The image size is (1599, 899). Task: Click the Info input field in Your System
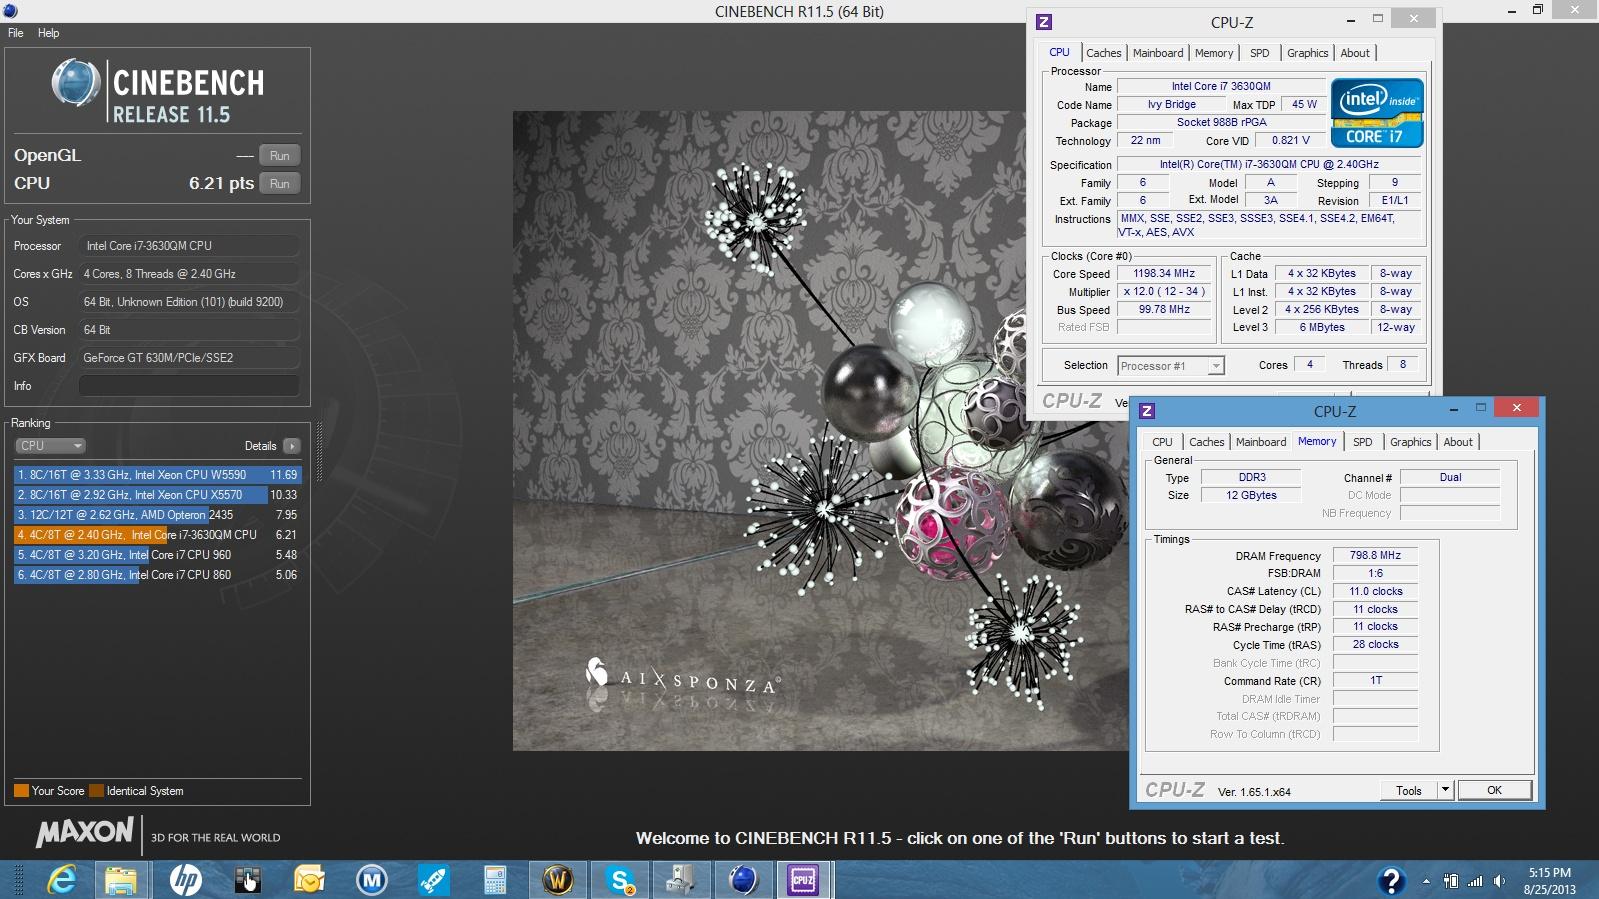[x=189, y=386]
